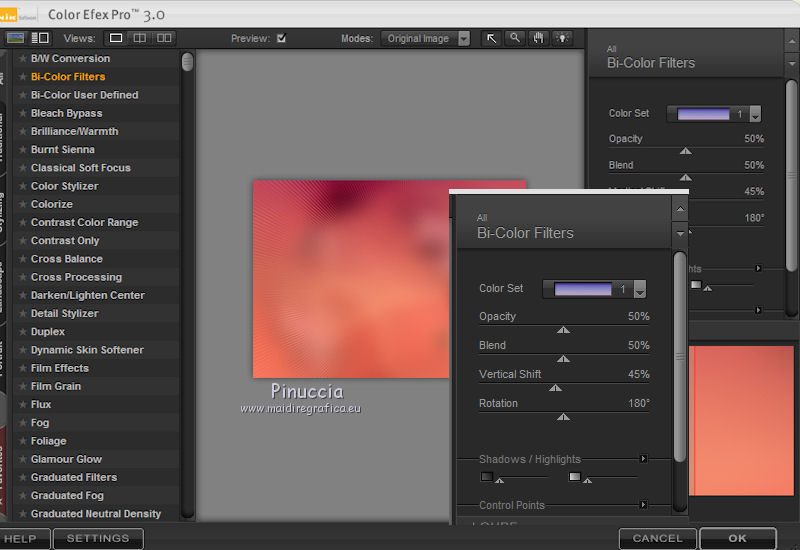Select the split preview view
This screenshot has width=800, height=550.
pos(140,38)
